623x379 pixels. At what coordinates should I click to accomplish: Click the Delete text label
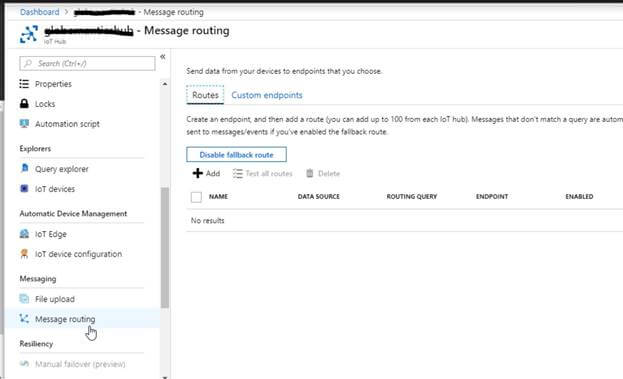tap(329, 173)
